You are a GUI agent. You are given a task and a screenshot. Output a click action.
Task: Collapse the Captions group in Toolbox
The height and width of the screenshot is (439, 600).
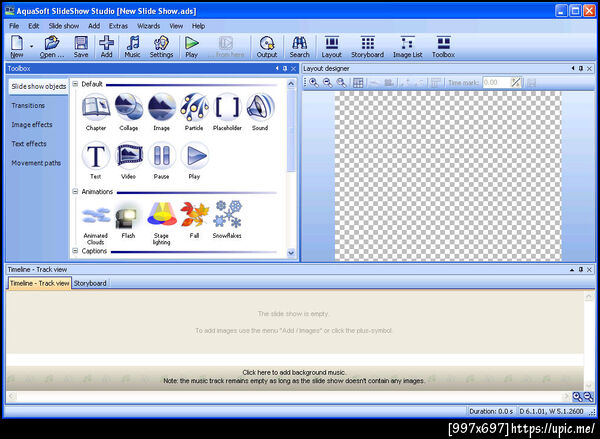point(75,251)
